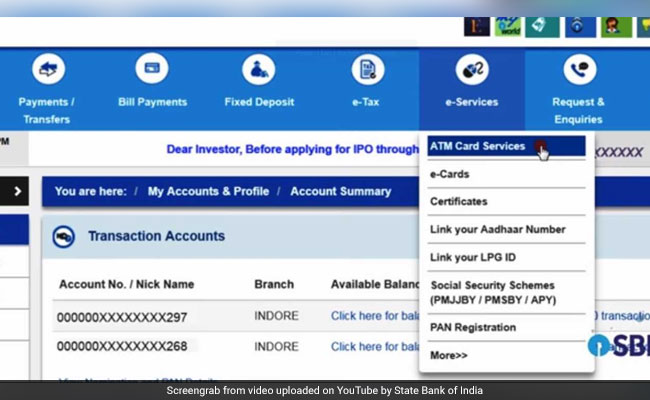Select ATM Card Services from dropdown

pos(477,146)
